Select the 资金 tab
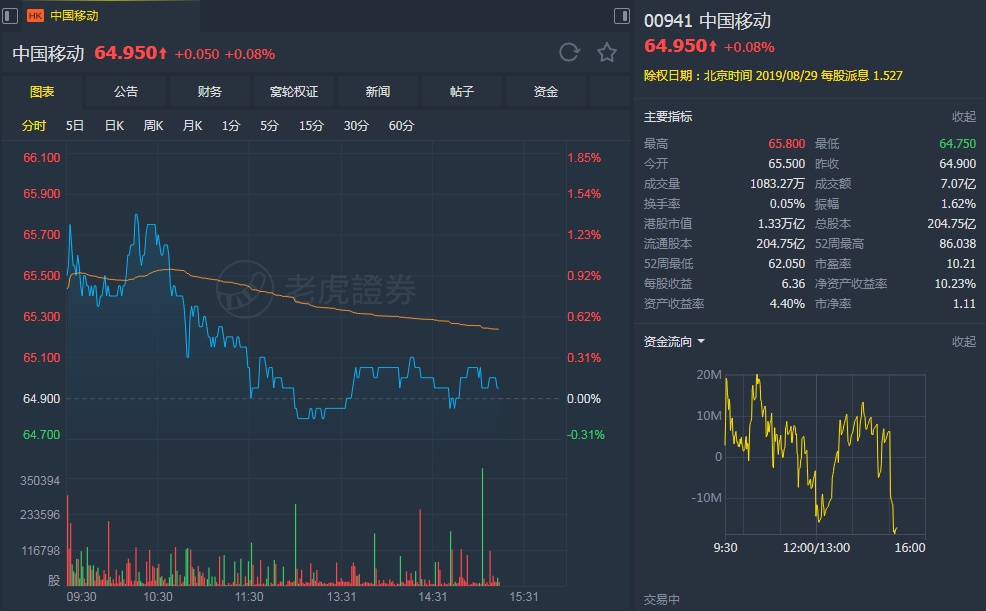Screen dimensions: 986x611 point(546,92)
